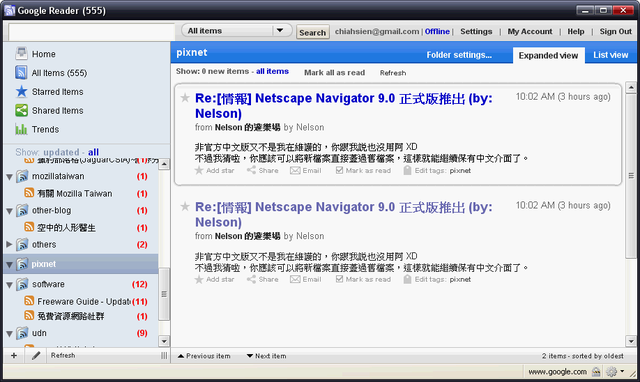Image resolution: width=640 pixels, height=382 pixels.
Task: Open My Account in top bar
Action: 530,31
